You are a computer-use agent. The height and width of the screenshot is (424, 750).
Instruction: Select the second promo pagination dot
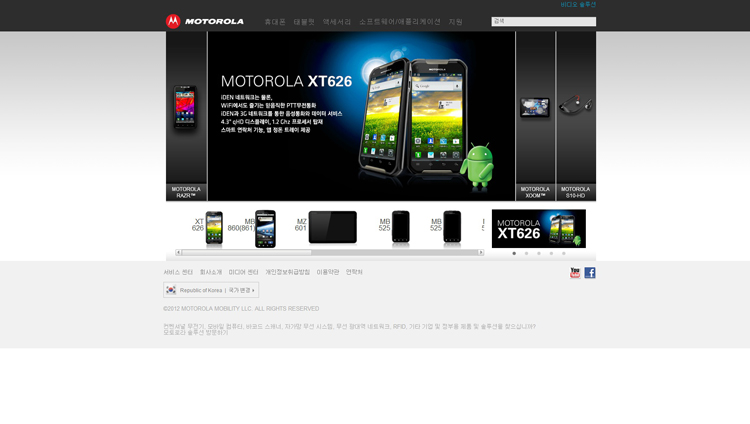(x=527, y=254)
